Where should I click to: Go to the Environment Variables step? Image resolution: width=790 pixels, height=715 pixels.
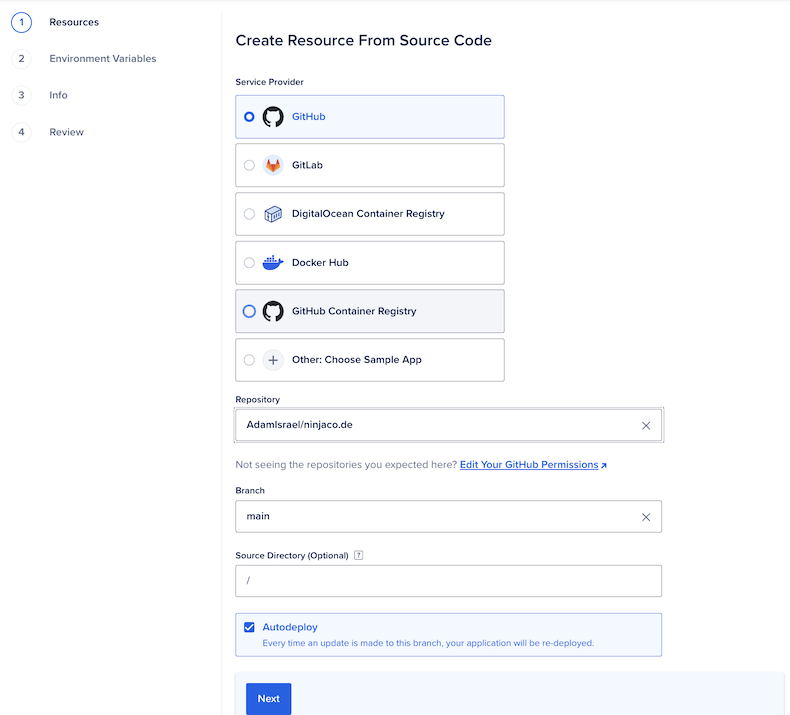[103, 59]
